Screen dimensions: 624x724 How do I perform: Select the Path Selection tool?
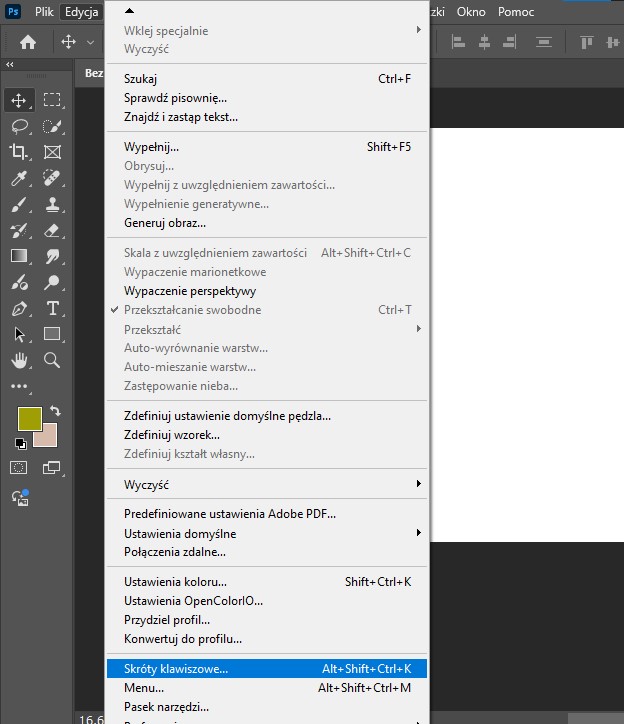coord(19,334)
